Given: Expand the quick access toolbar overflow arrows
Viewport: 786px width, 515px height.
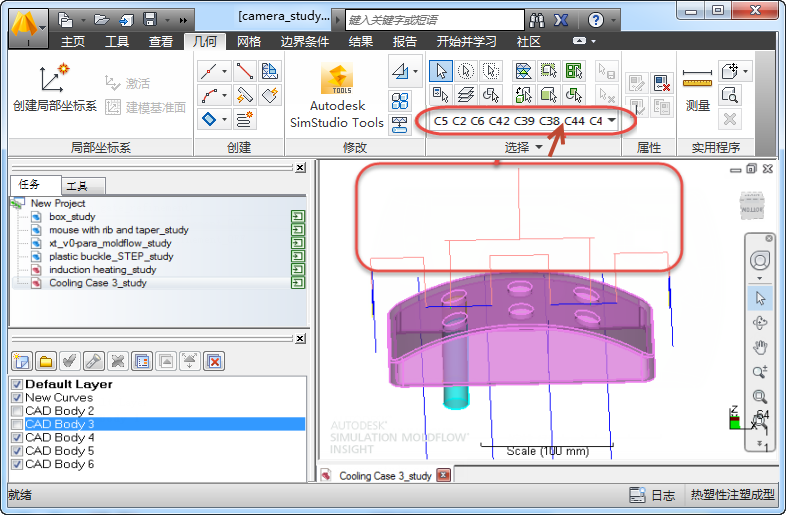Looking at the screenshot, I should [183, 21].
